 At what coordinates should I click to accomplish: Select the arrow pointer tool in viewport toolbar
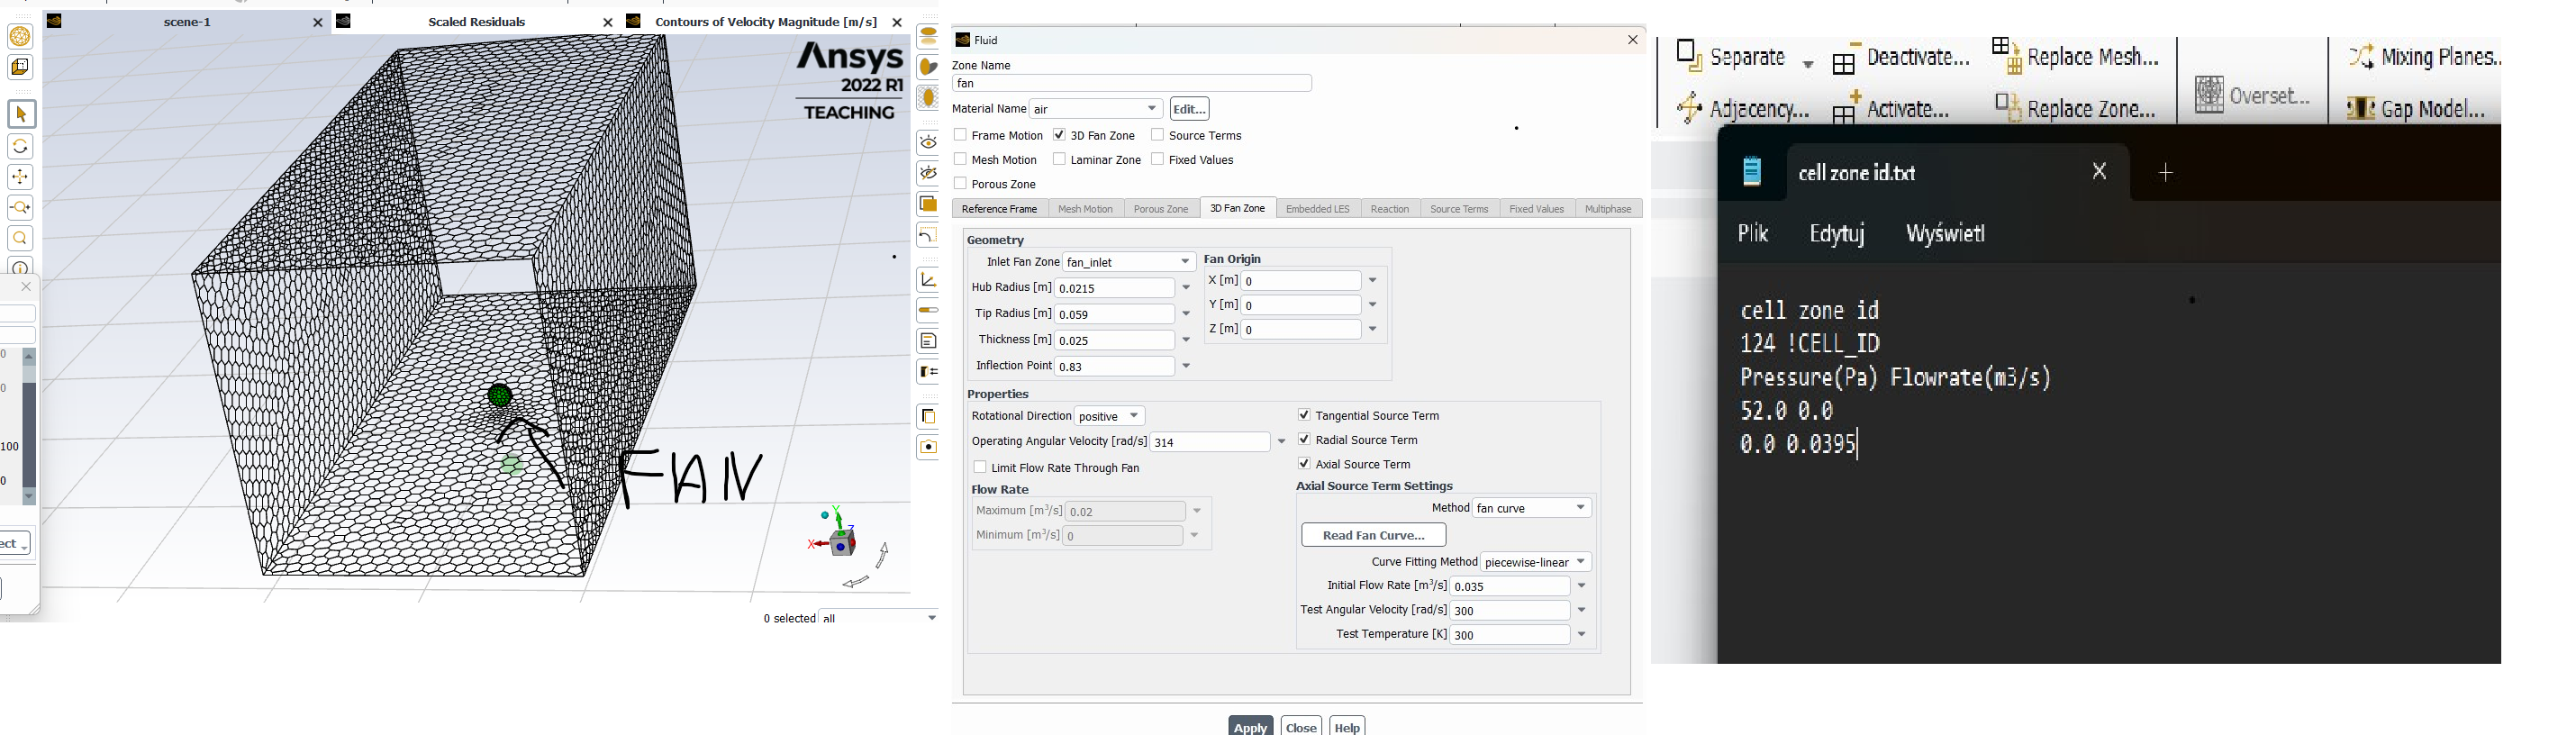pos(21,114)
